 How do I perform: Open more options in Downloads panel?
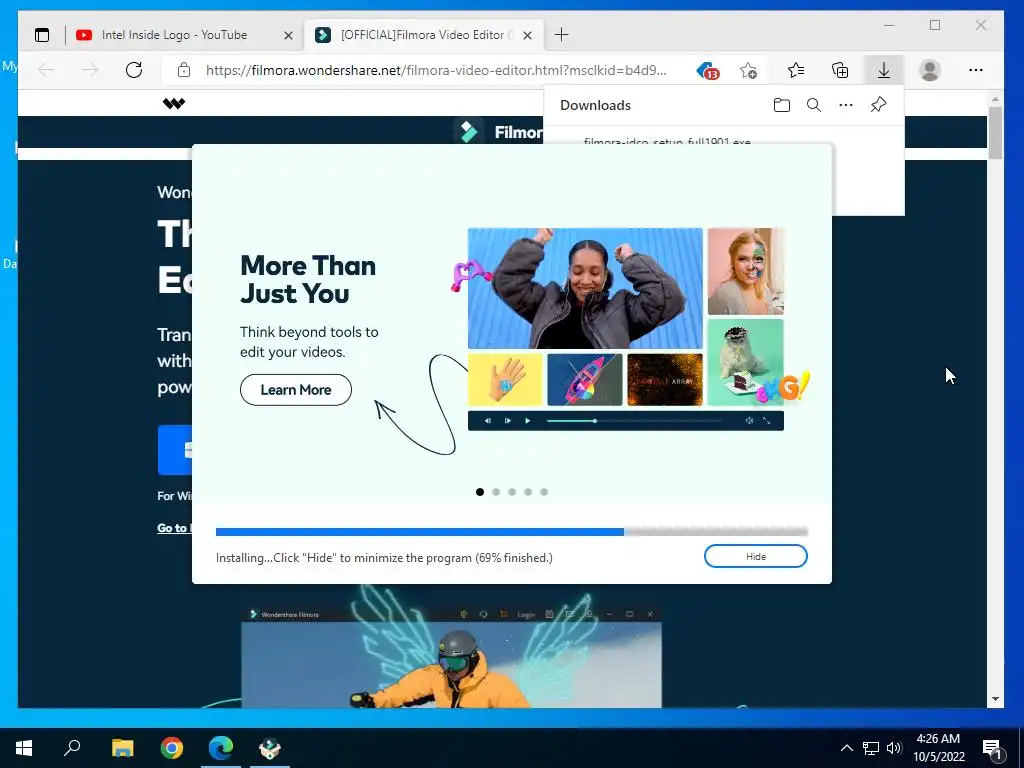[846, 105]
